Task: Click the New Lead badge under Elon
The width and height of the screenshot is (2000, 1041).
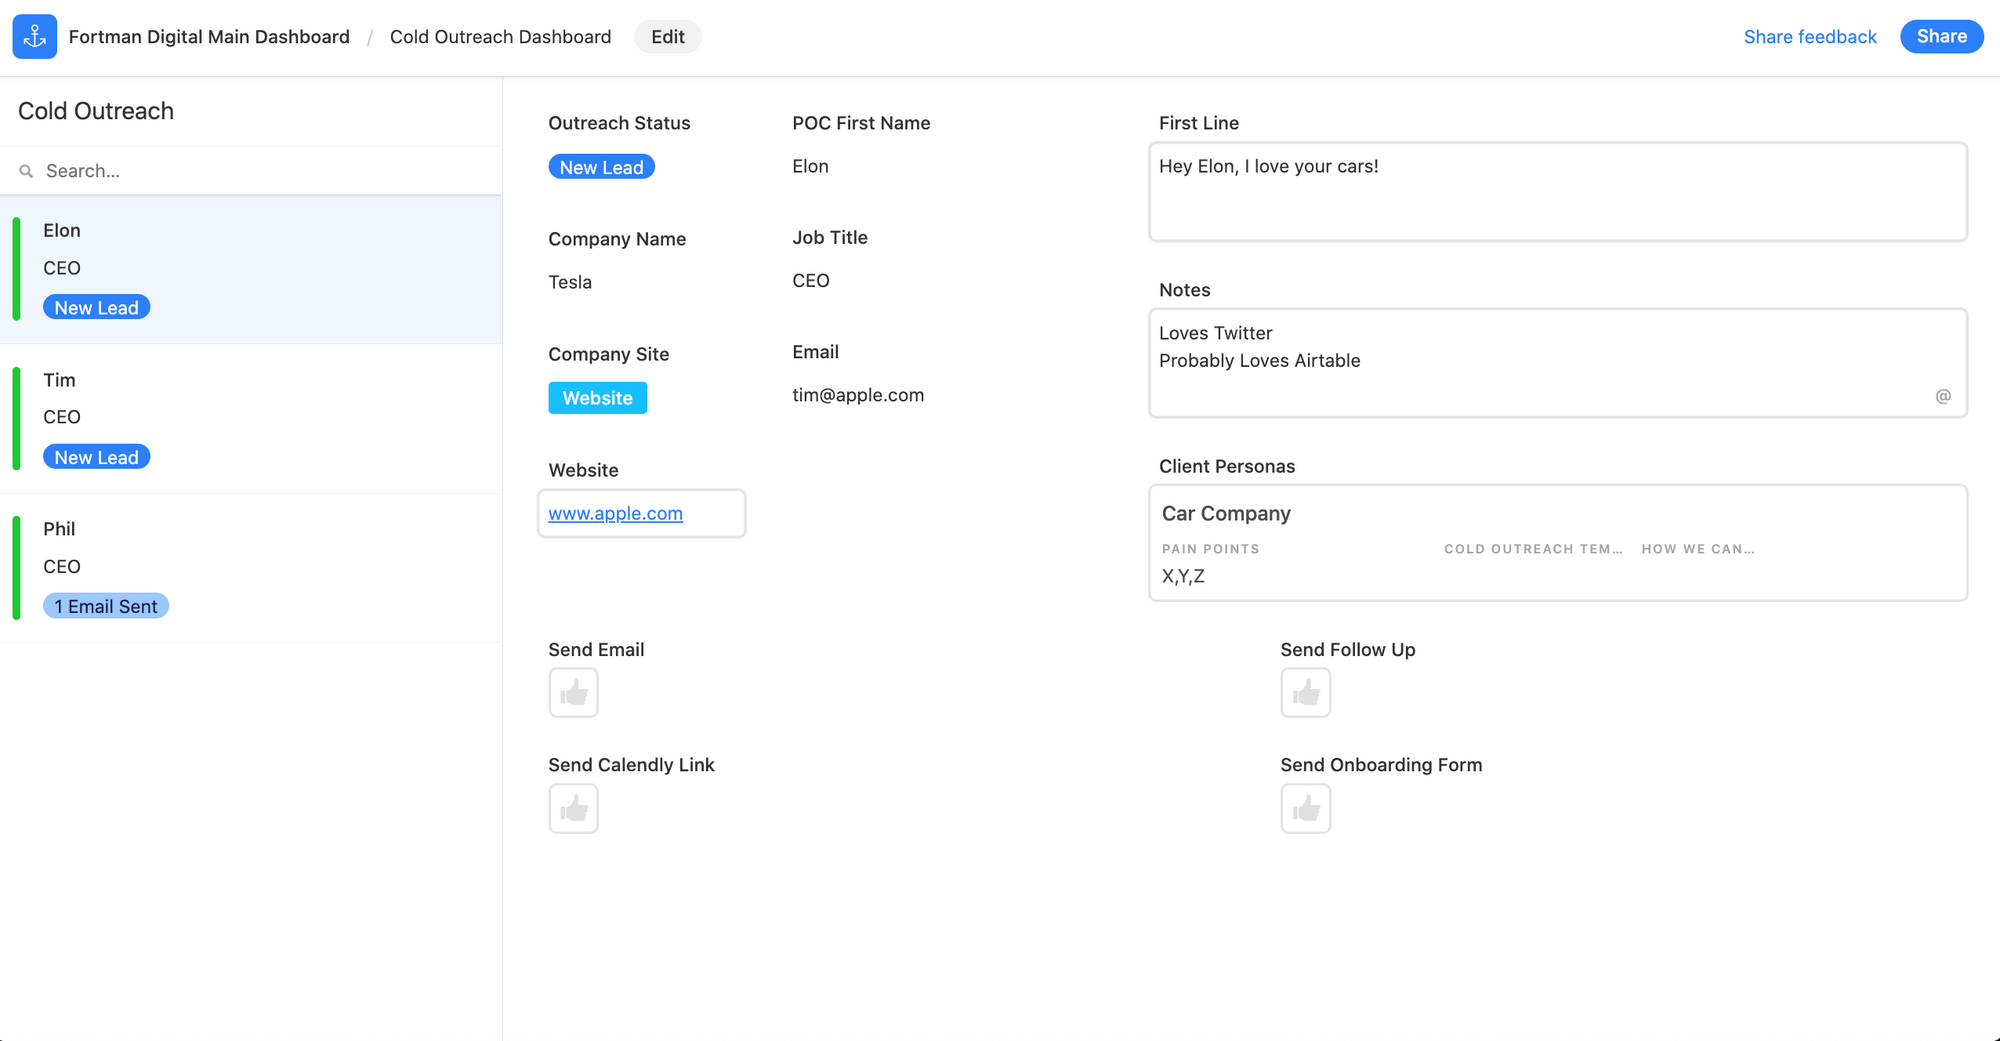Action: click(97, 307)
